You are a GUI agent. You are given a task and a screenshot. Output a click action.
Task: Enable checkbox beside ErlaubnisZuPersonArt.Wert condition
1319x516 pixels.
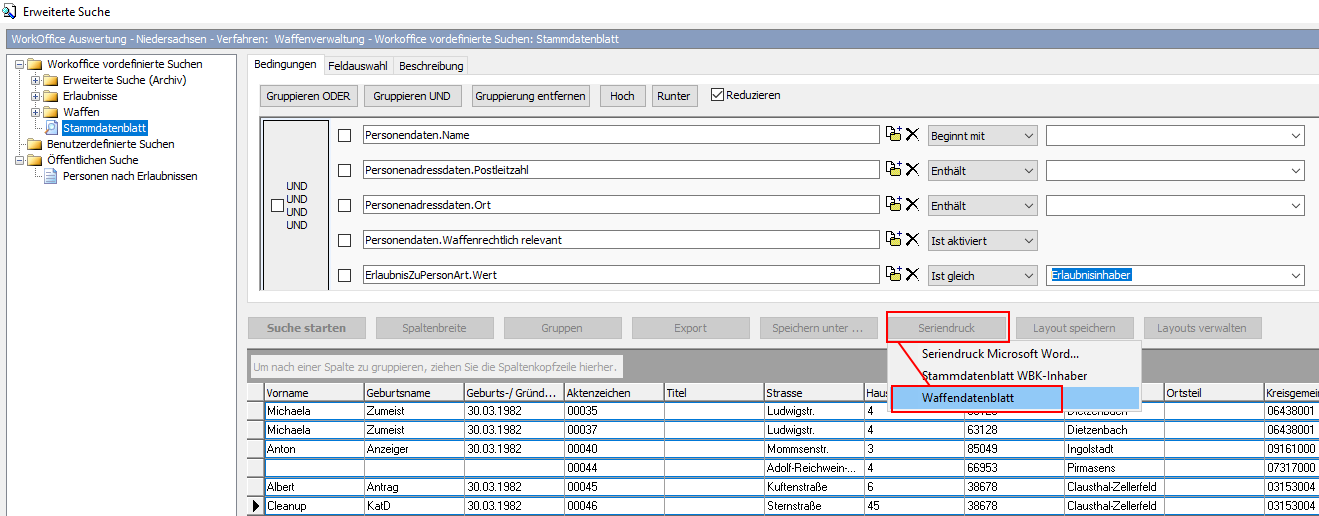tap(345, 275)
